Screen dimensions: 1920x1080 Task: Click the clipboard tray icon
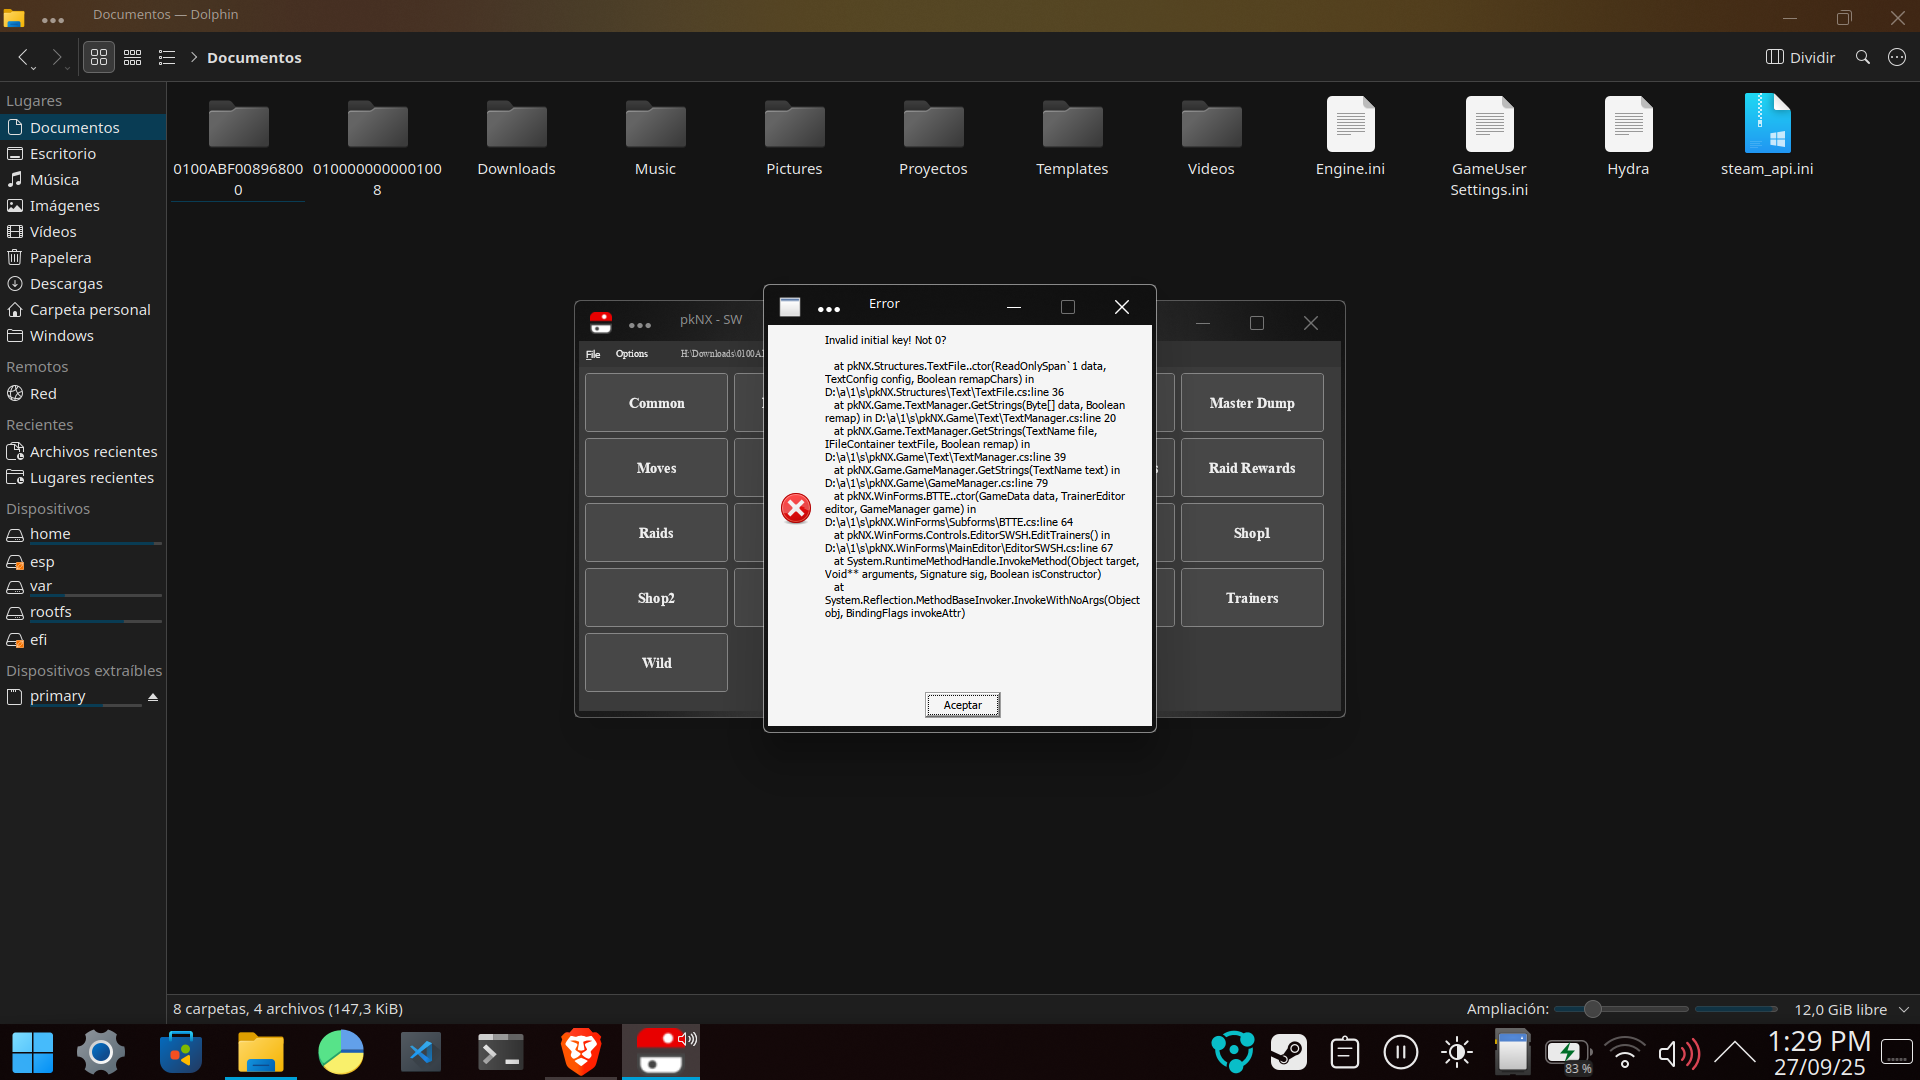point(1344,1052)
